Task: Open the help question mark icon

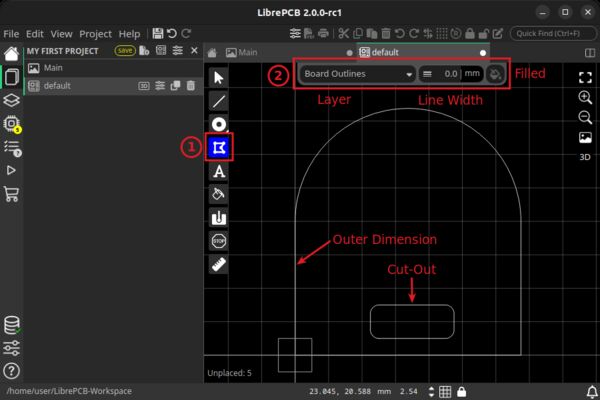Action: (11, 371)
